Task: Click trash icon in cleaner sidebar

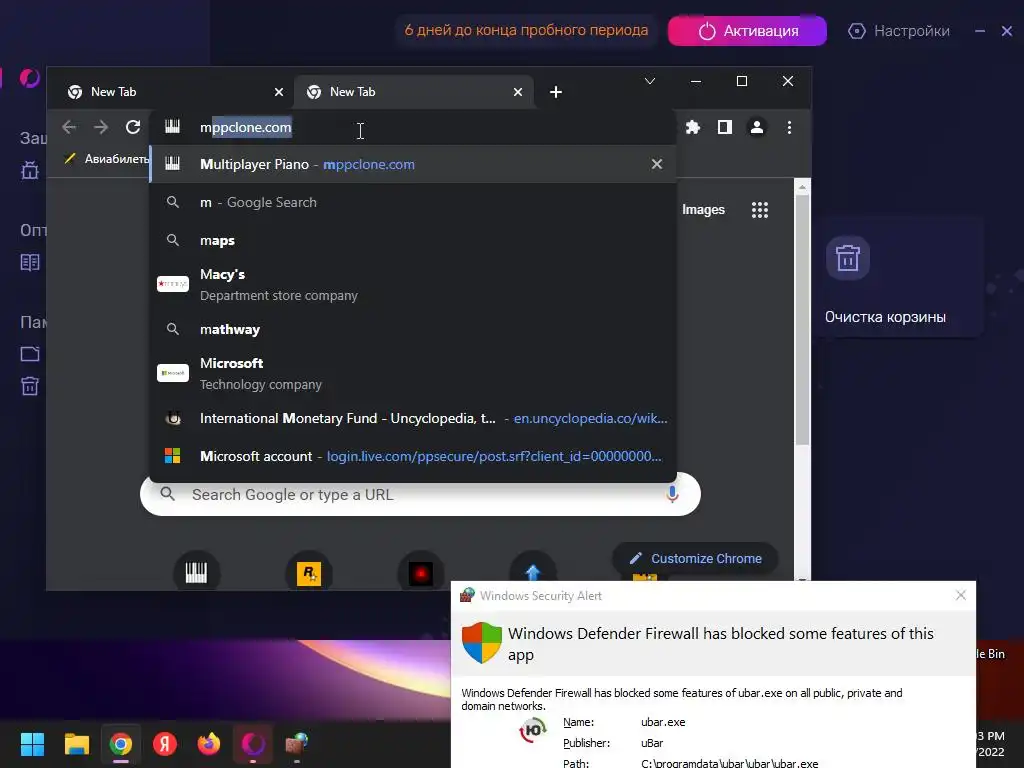Action: pos(30,386)
